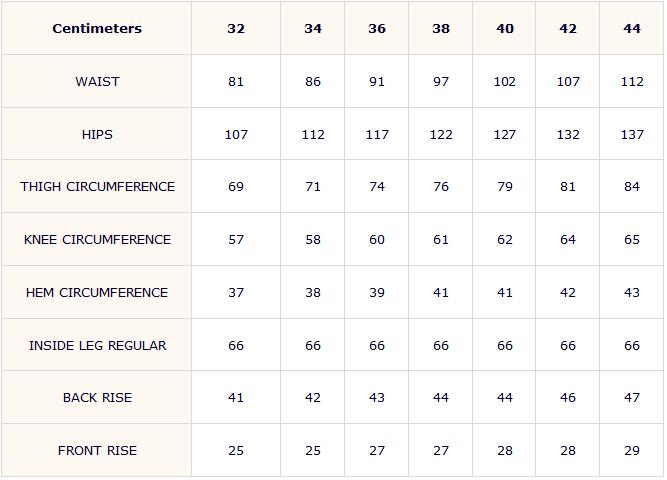Select front rise value 29 for size 44
Screen dimensions: 667x480
point(632,451)
